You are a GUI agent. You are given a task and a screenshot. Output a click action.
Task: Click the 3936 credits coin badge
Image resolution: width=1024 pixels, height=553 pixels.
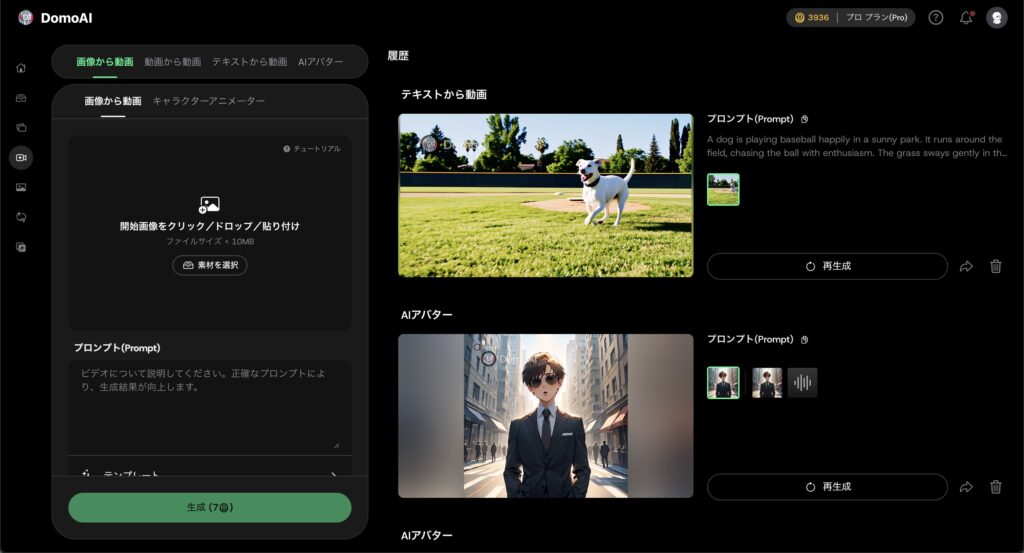(x=812, y=18)
